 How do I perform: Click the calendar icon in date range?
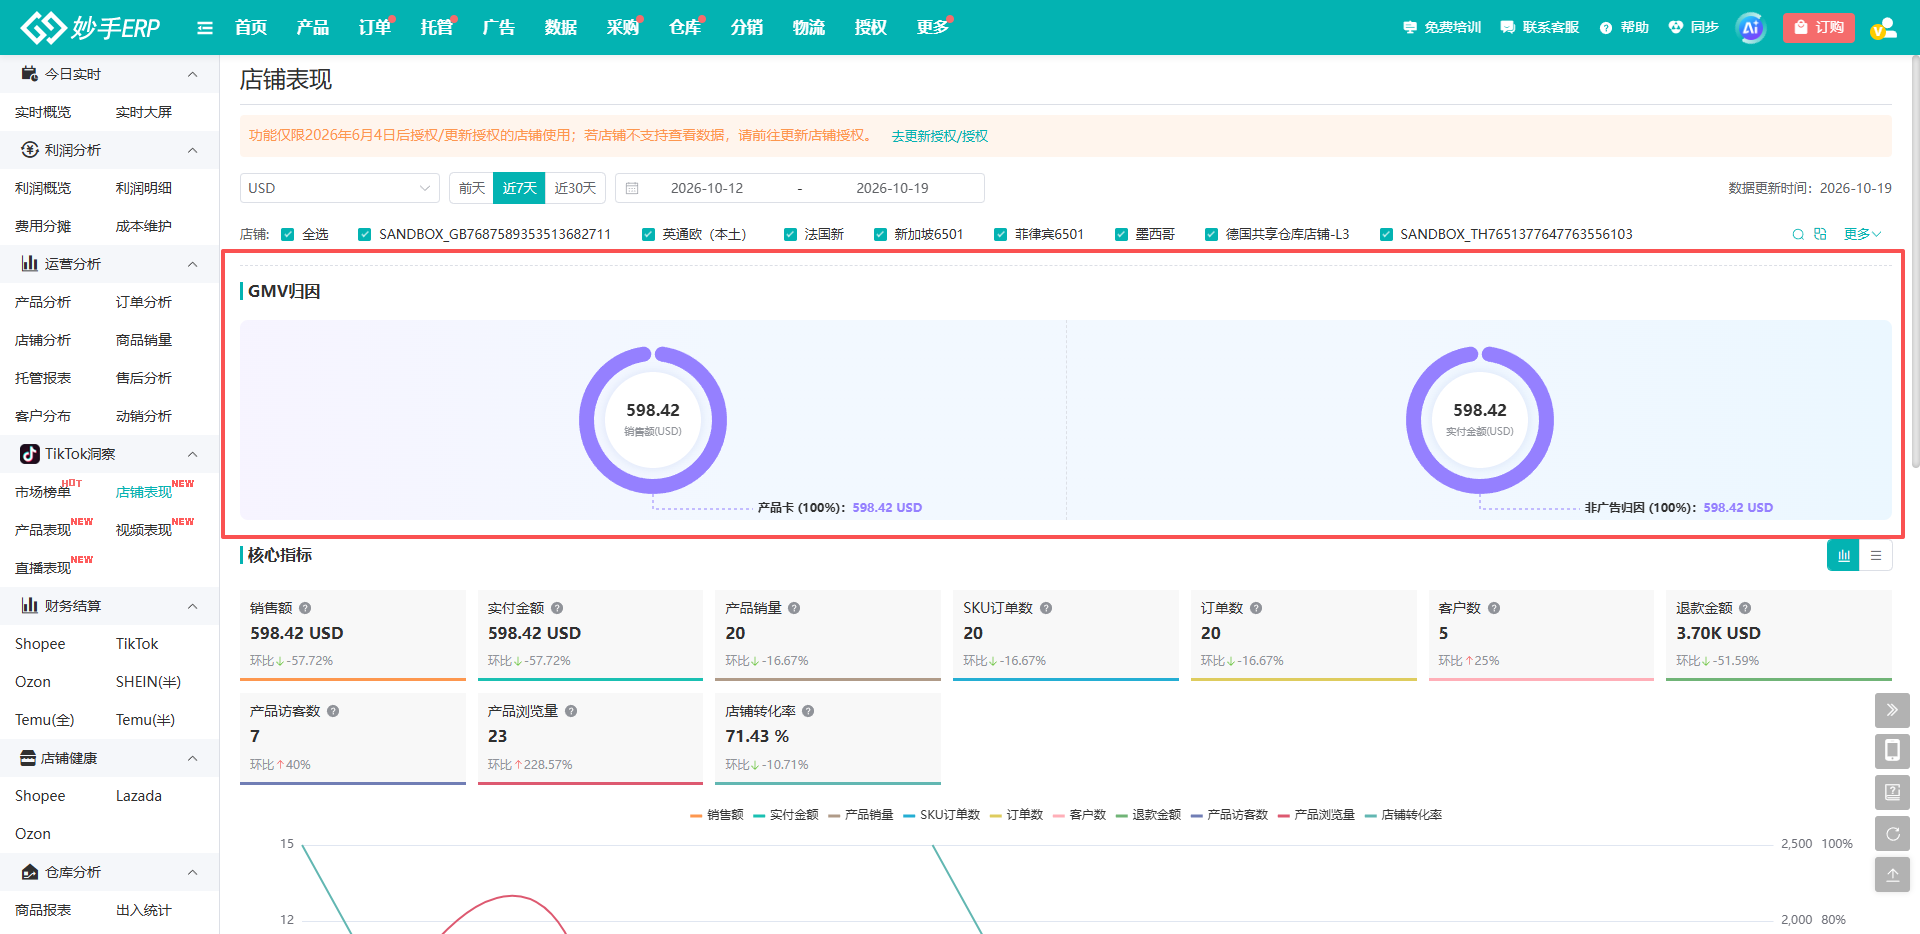632,188
